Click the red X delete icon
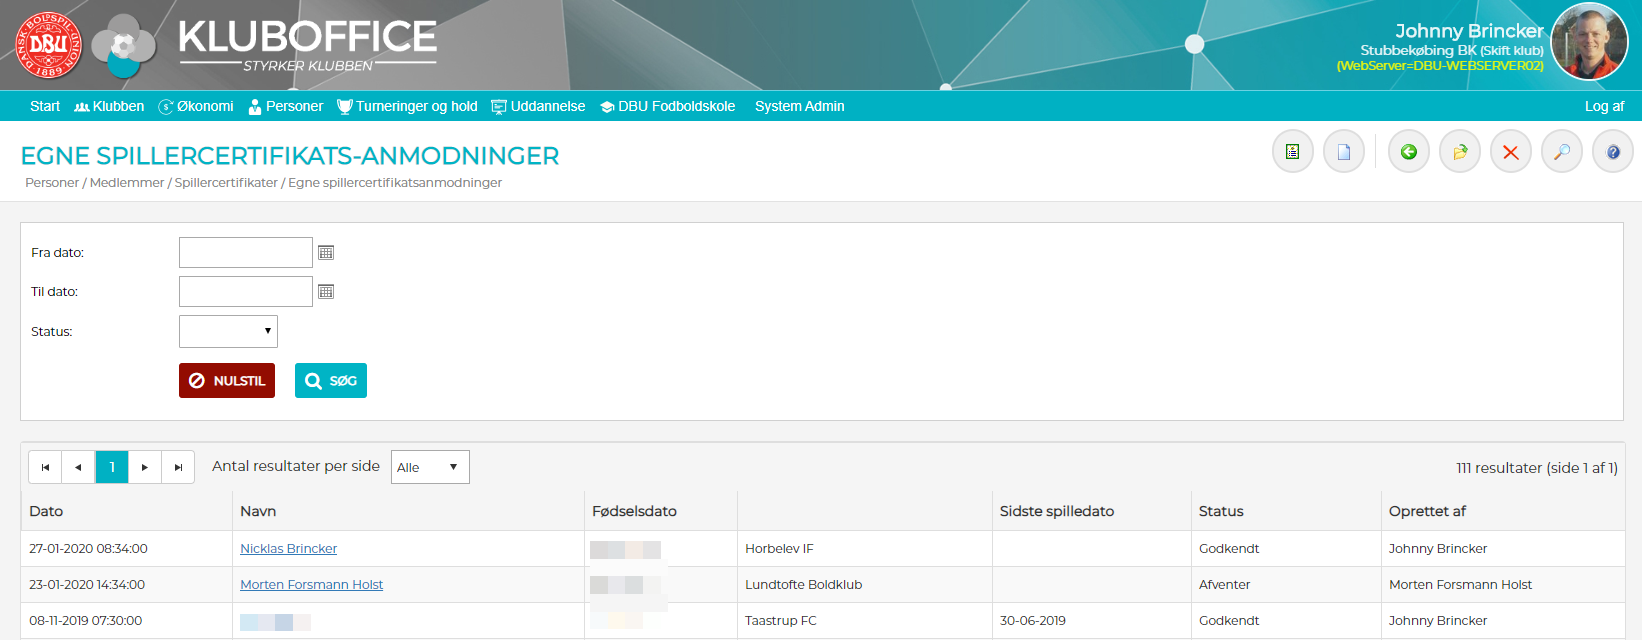Image resolution: width=1642 pixels, height=640 pixels. [1510, 152]
